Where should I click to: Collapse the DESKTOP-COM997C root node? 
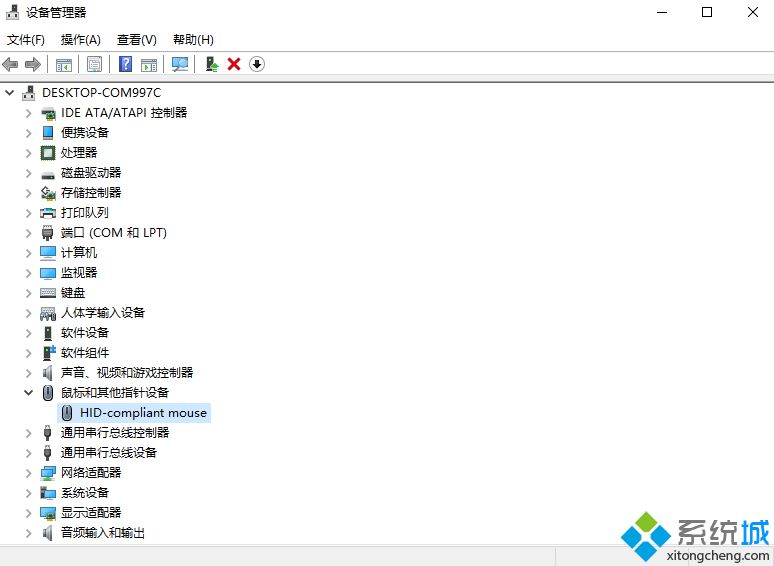click(x=9, y=93)
